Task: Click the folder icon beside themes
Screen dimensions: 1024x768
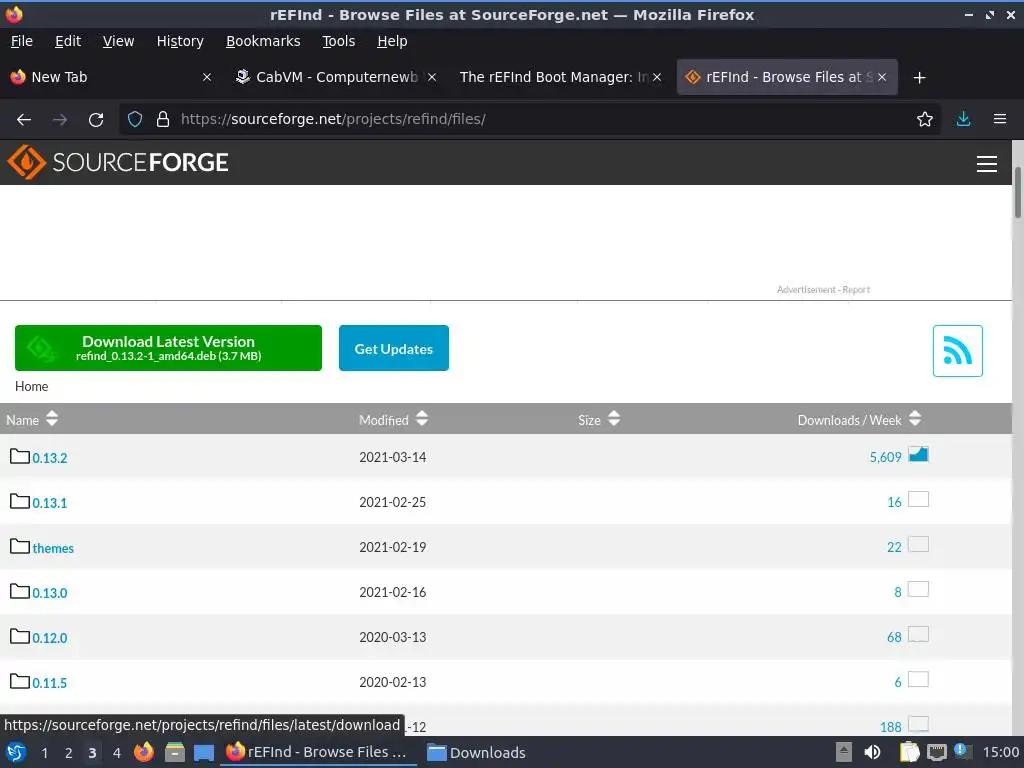Action: click(20, 546)
